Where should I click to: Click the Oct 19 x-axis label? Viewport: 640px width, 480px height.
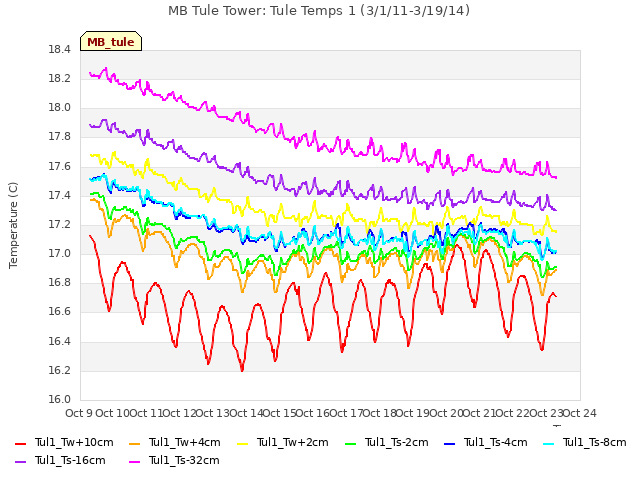[x=413, y=413]
